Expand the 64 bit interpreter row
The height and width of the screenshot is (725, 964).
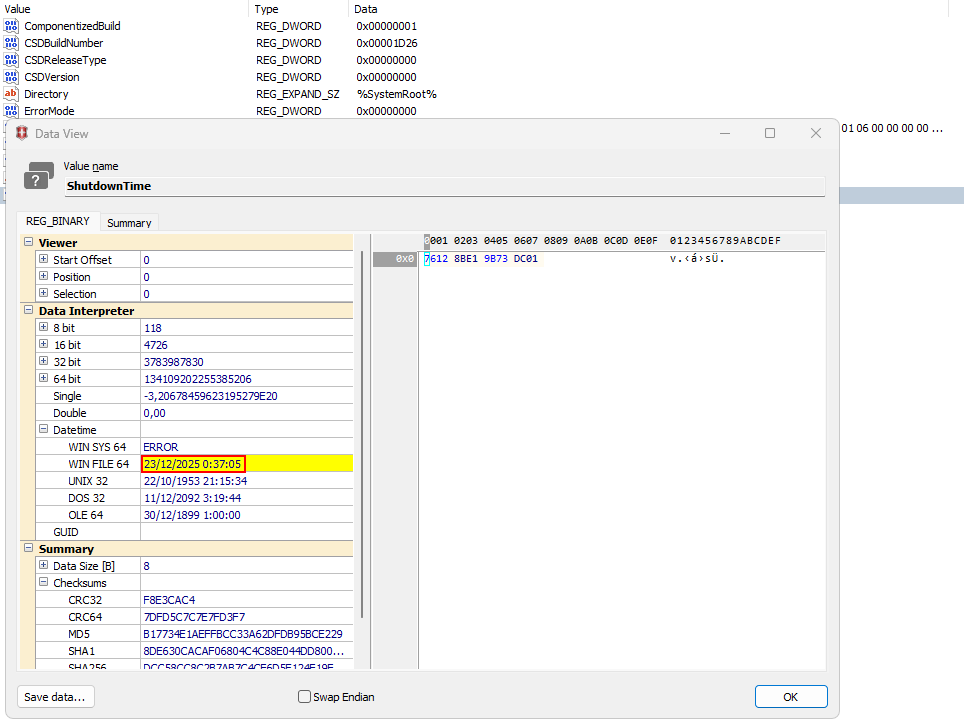click(43, 379)
